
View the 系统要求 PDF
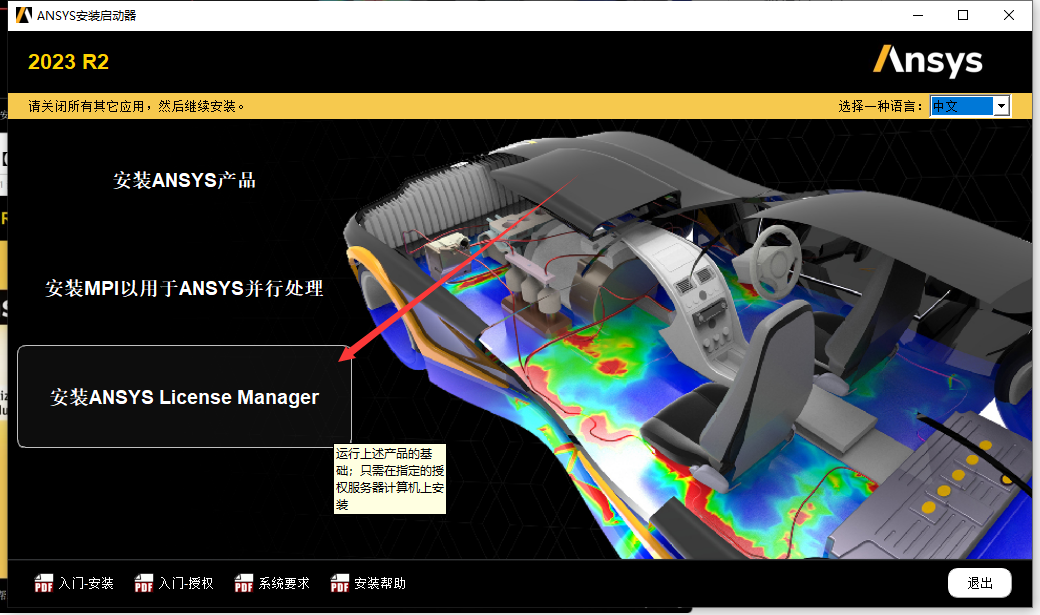pos(283,583)
